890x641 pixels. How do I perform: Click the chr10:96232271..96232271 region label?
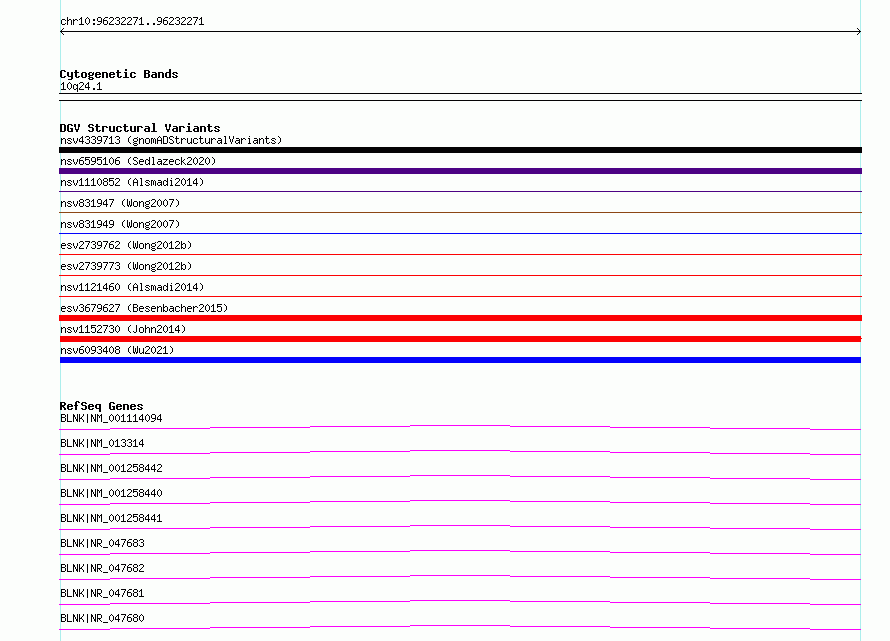click(132, 21)
